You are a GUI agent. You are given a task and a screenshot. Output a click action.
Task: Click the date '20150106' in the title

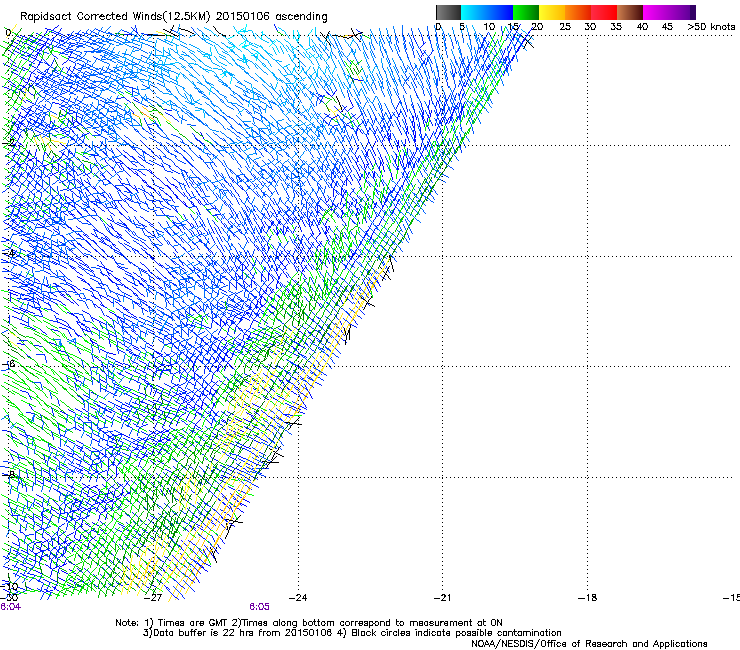click(x=243, y=16)
